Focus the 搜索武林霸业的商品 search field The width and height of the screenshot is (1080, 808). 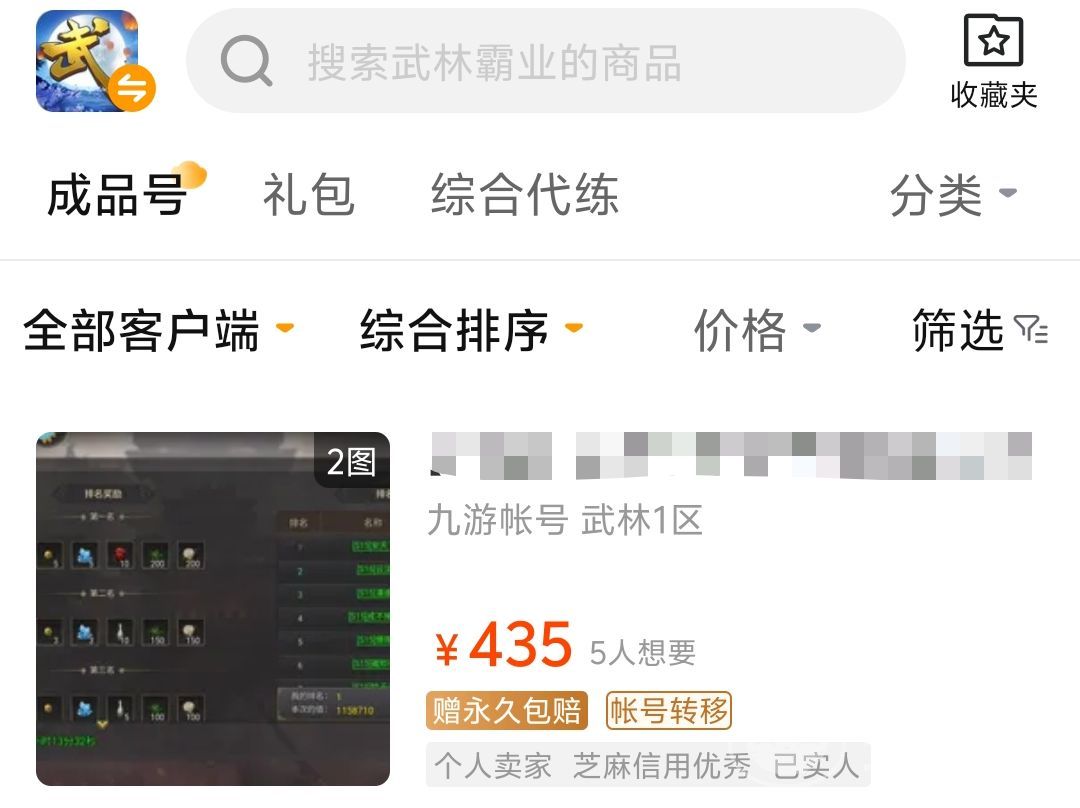point(546,61)
